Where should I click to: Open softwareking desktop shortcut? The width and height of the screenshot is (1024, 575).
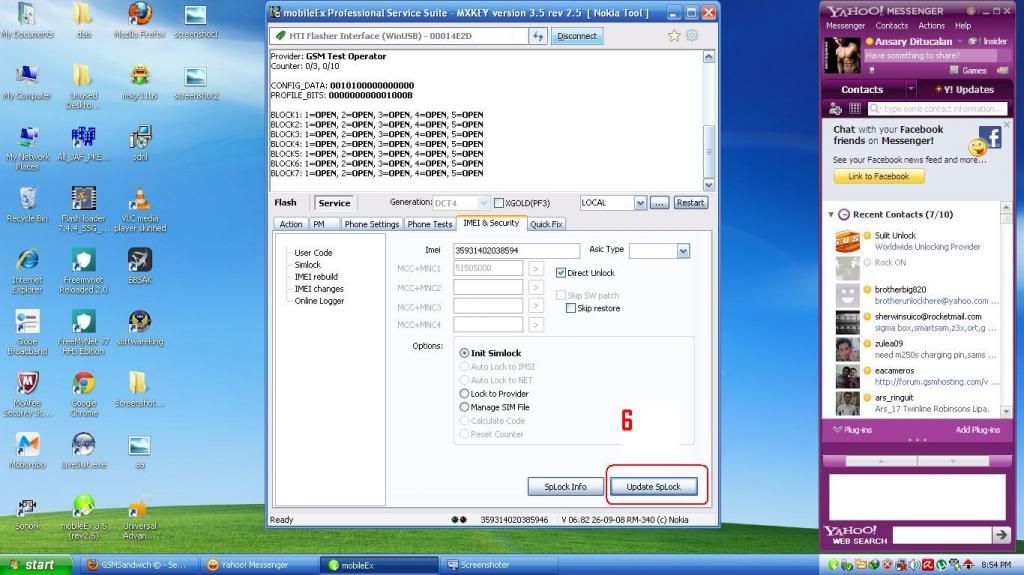click(x=140, y=328)
